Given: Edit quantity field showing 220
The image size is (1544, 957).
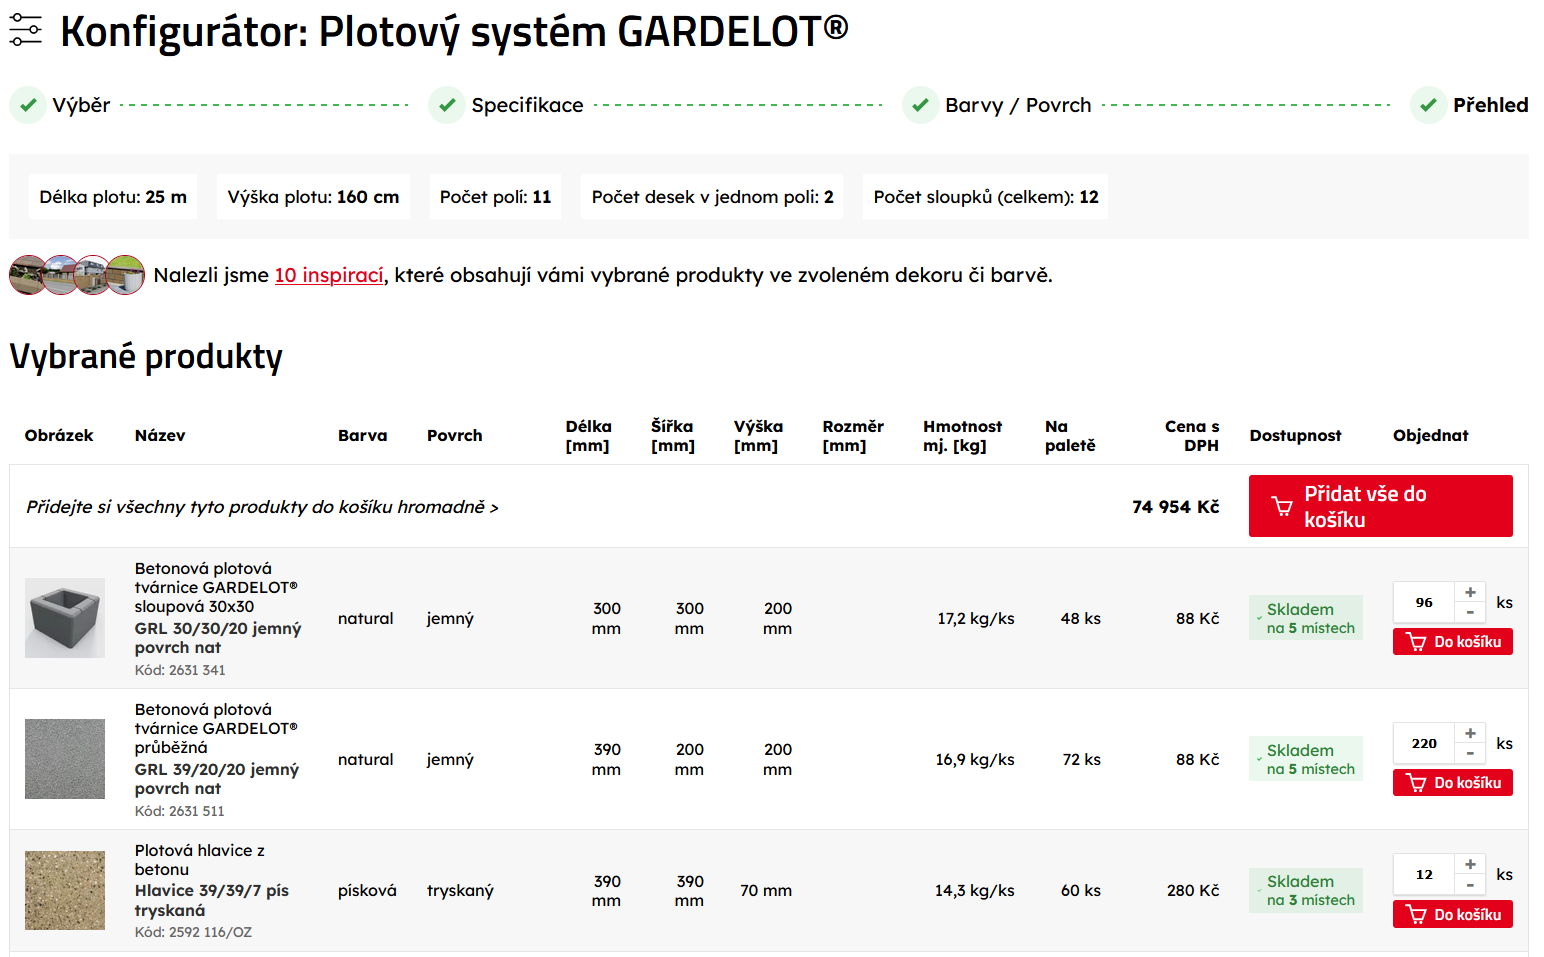Looking at the screenshot, I should [1424, 743].
